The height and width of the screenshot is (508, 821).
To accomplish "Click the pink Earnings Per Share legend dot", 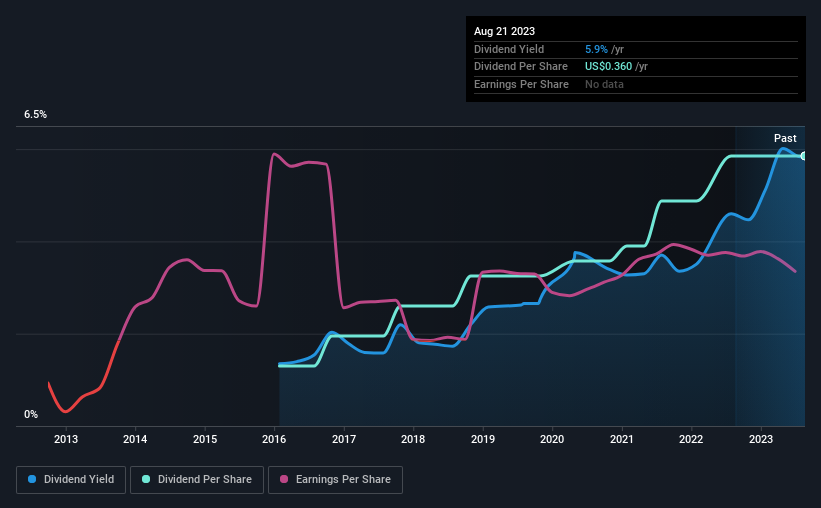I will coord(284,479).
